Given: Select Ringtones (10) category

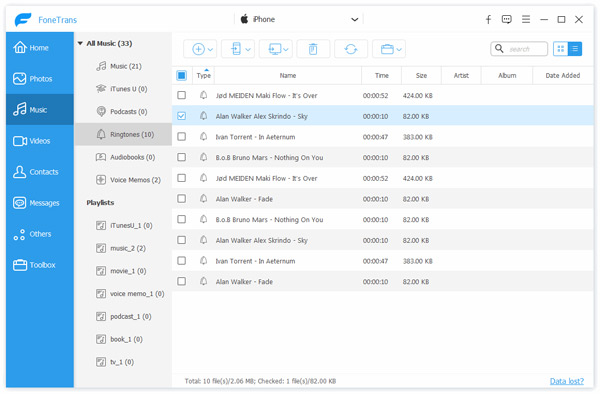Looking at the screenshot, I should pos(123,134).
